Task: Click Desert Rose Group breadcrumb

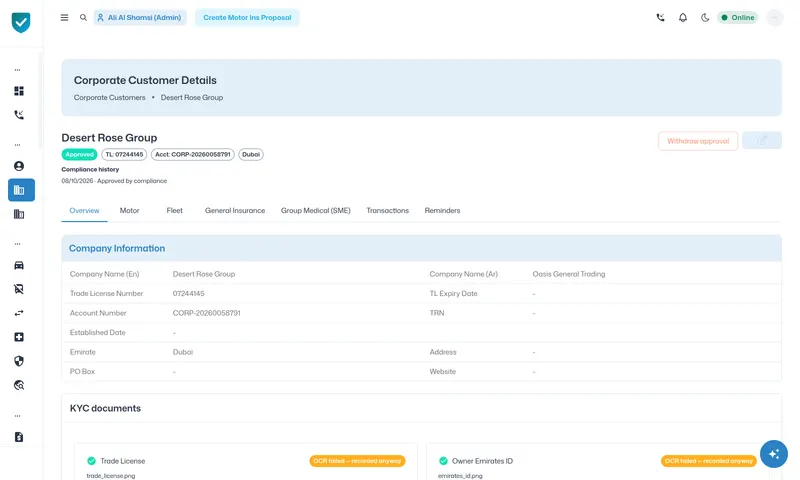Action: pos(192,97)
